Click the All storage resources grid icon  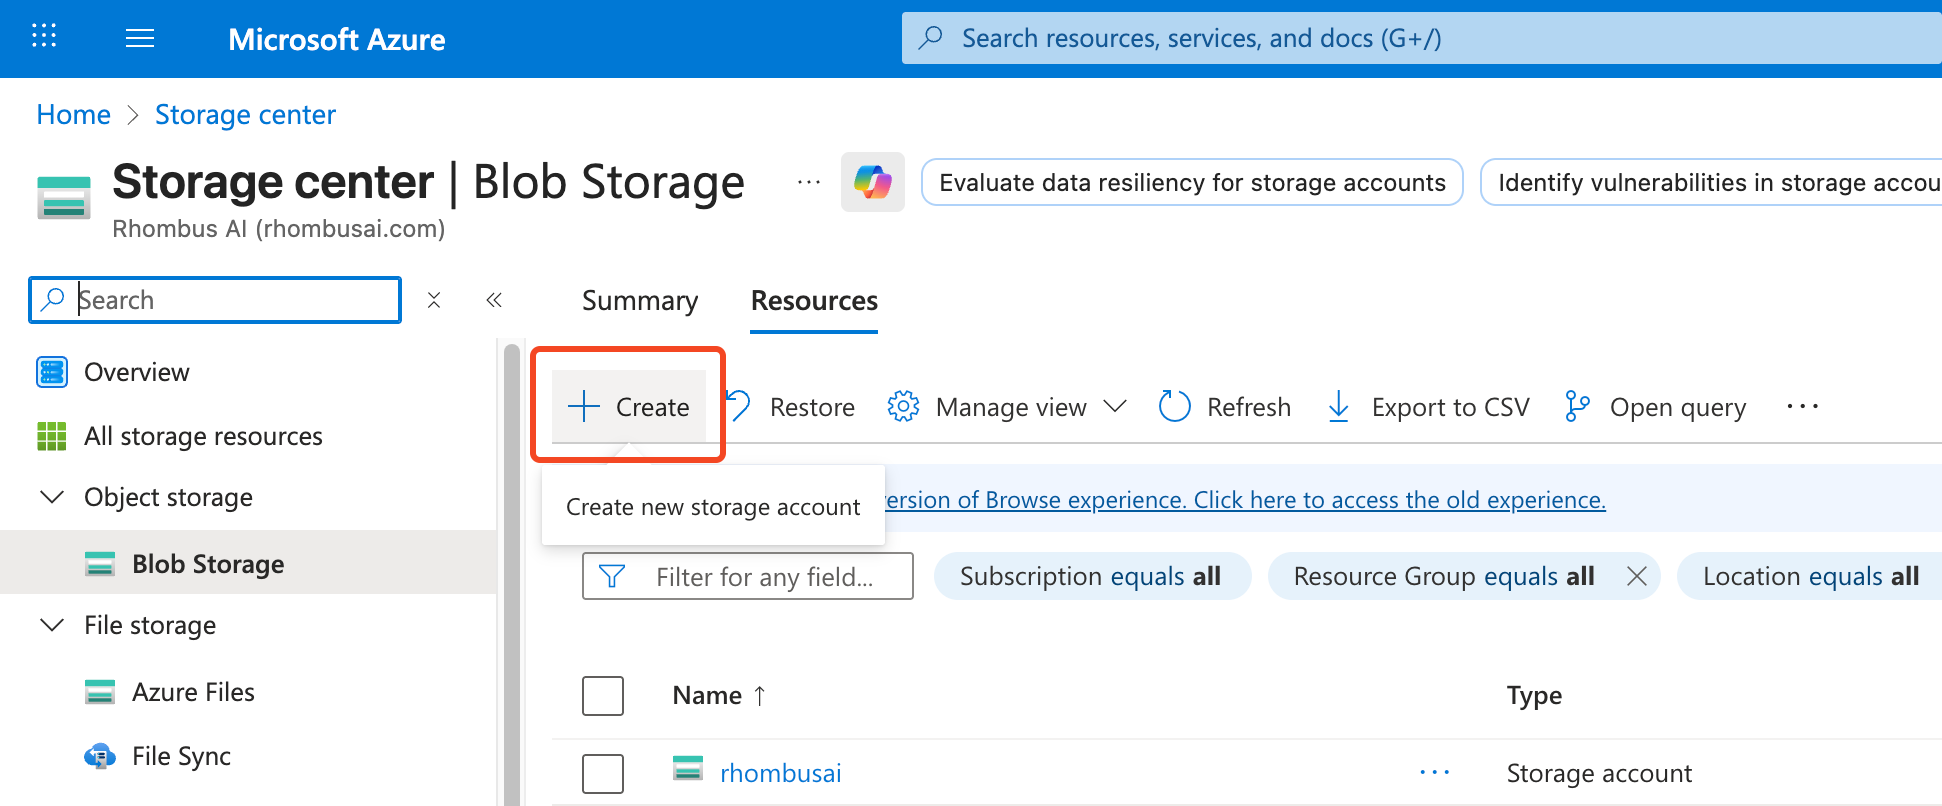coord(52,436)
